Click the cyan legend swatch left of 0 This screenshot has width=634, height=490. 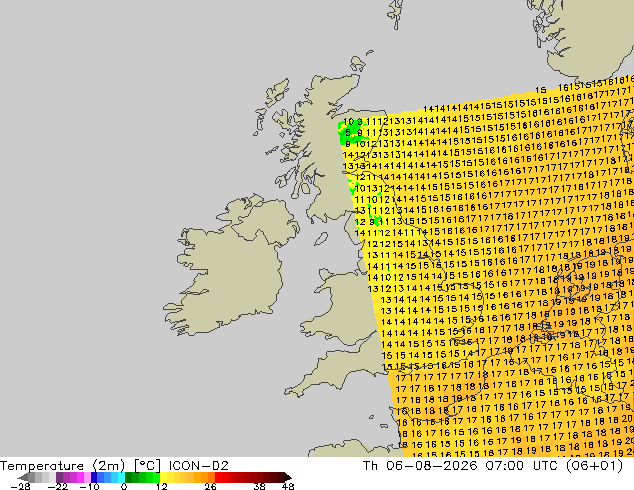pos(121,477)
